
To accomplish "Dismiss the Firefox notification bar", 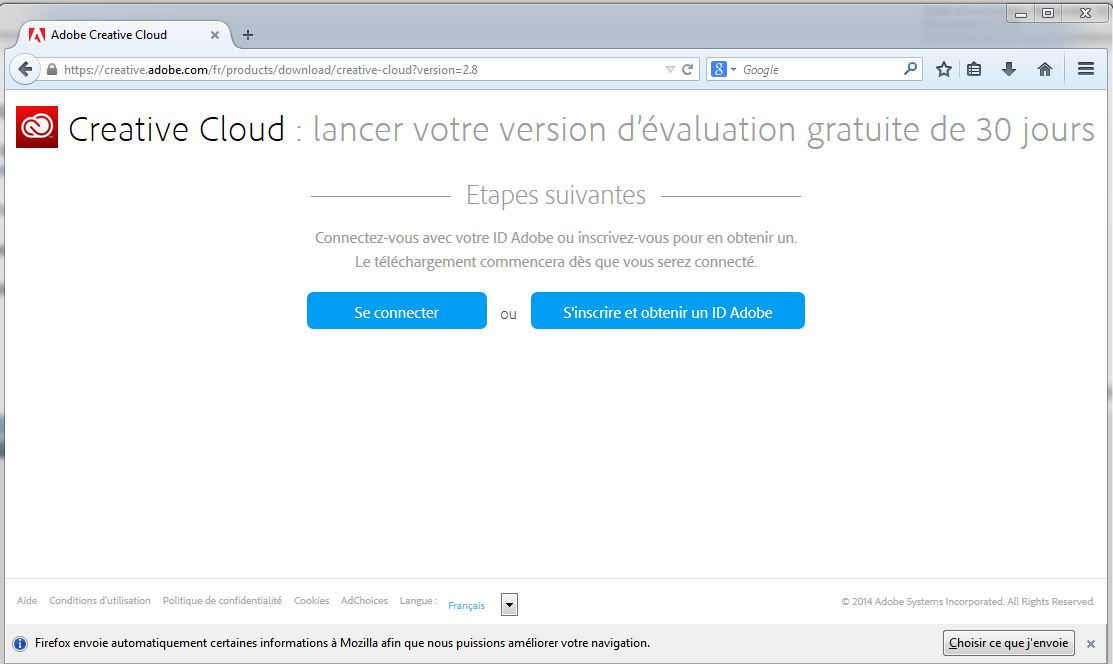I will 1091,643.
